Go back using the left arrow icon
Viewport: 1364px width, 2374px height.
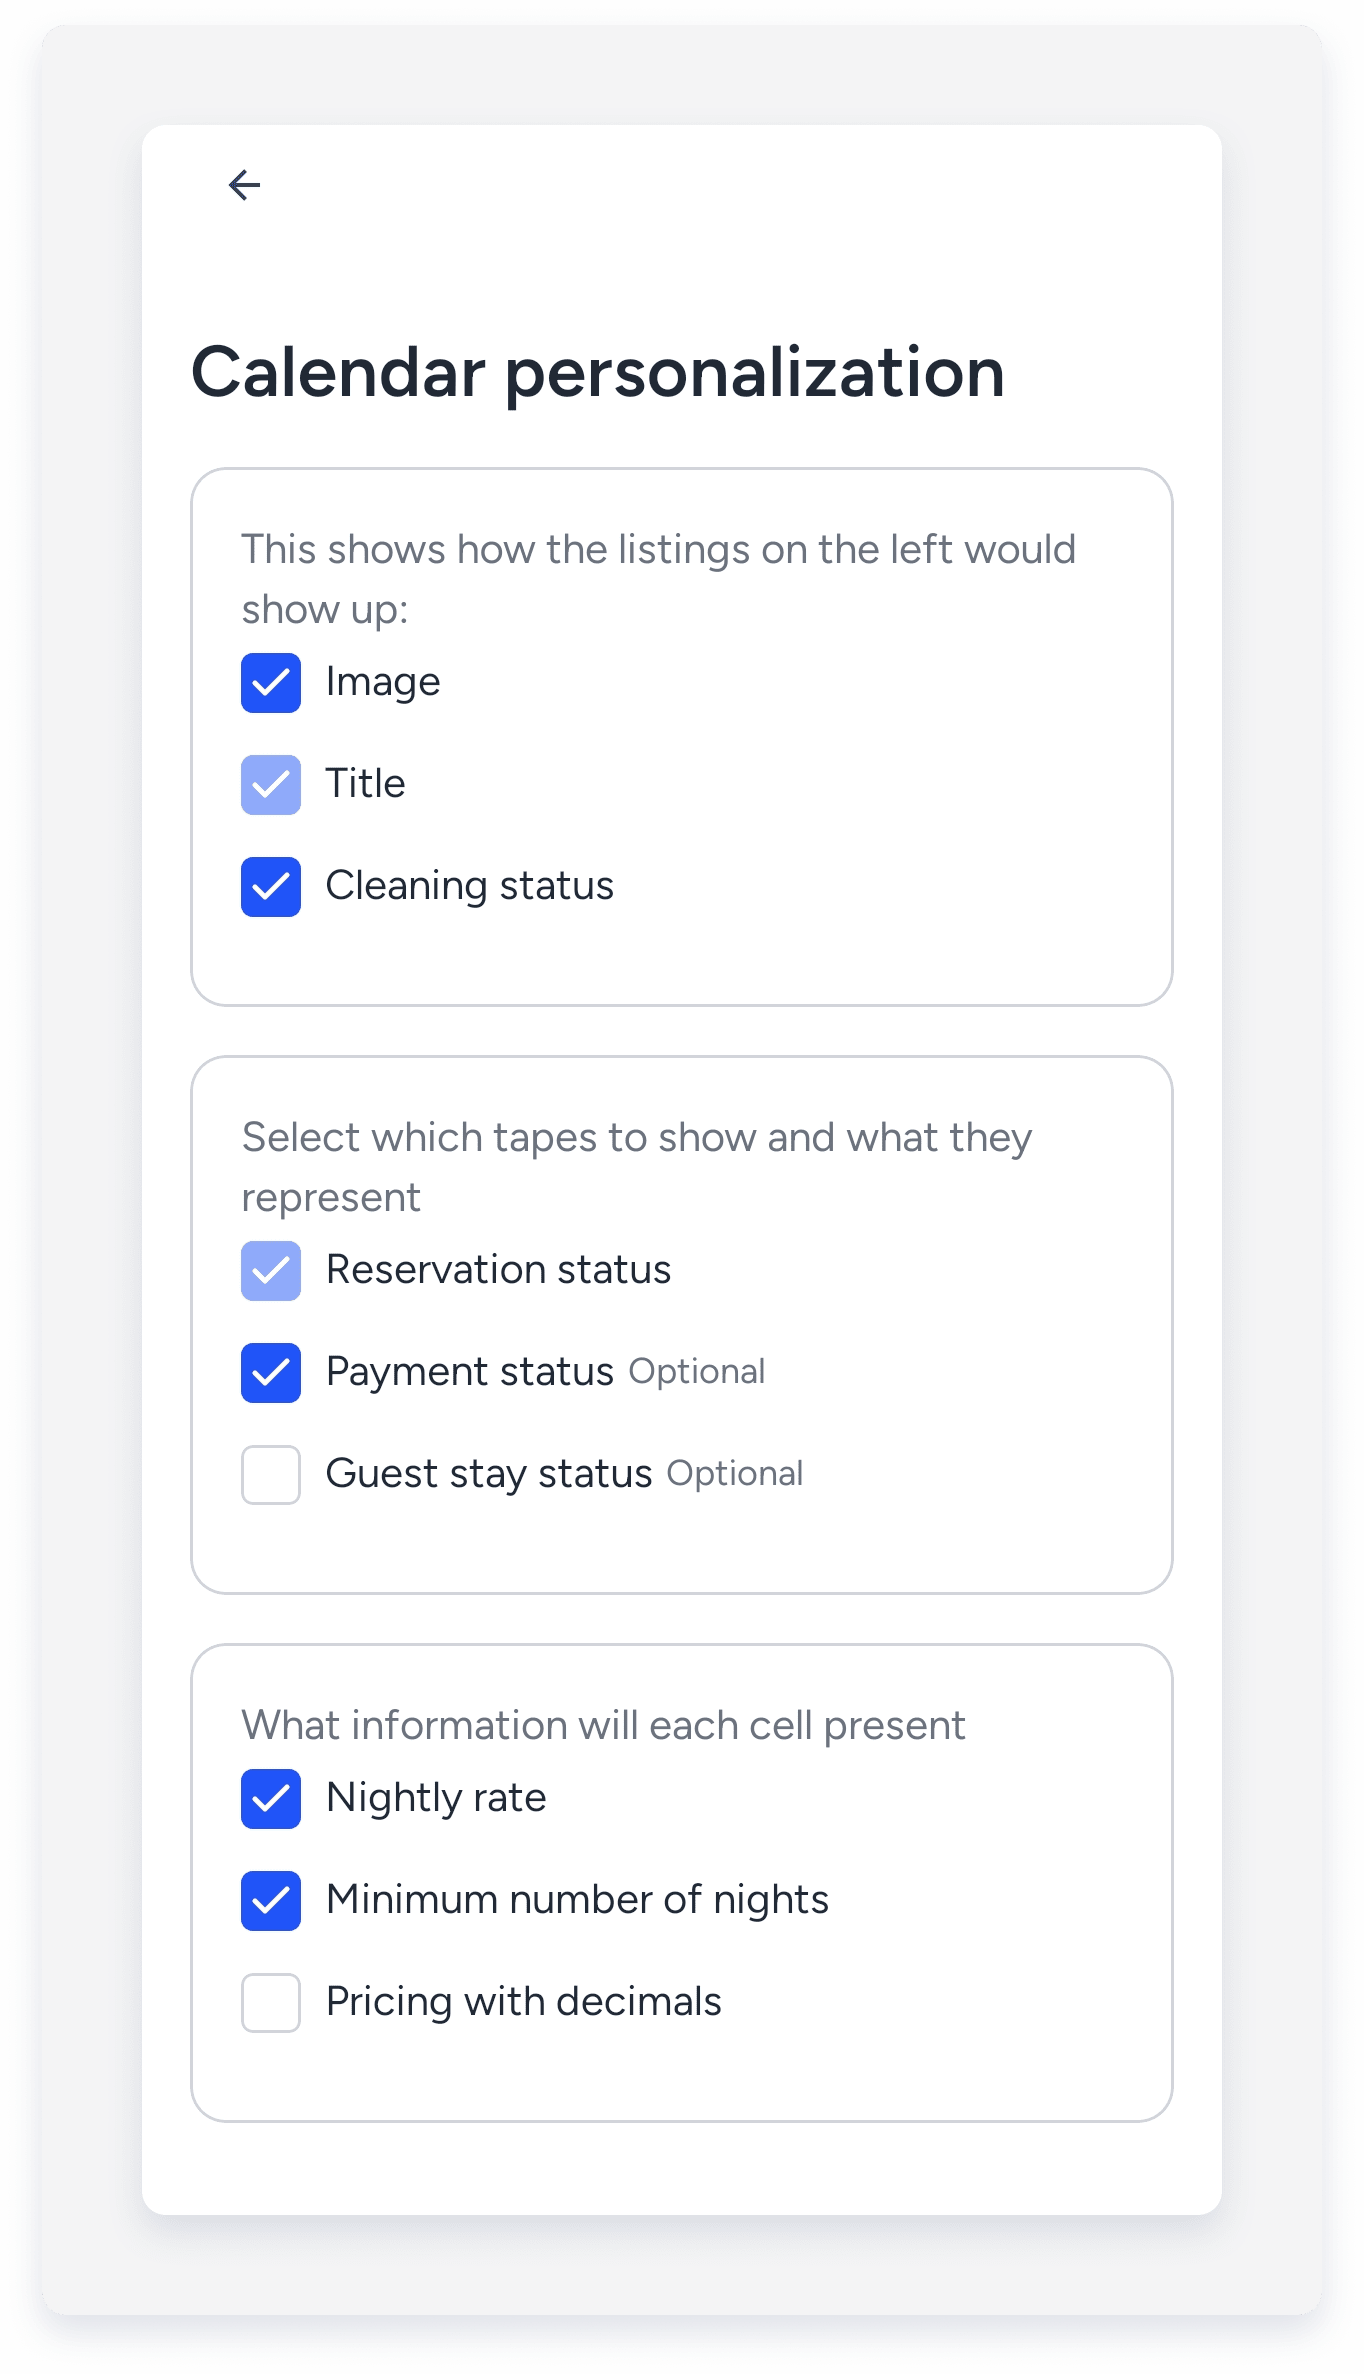245,185
